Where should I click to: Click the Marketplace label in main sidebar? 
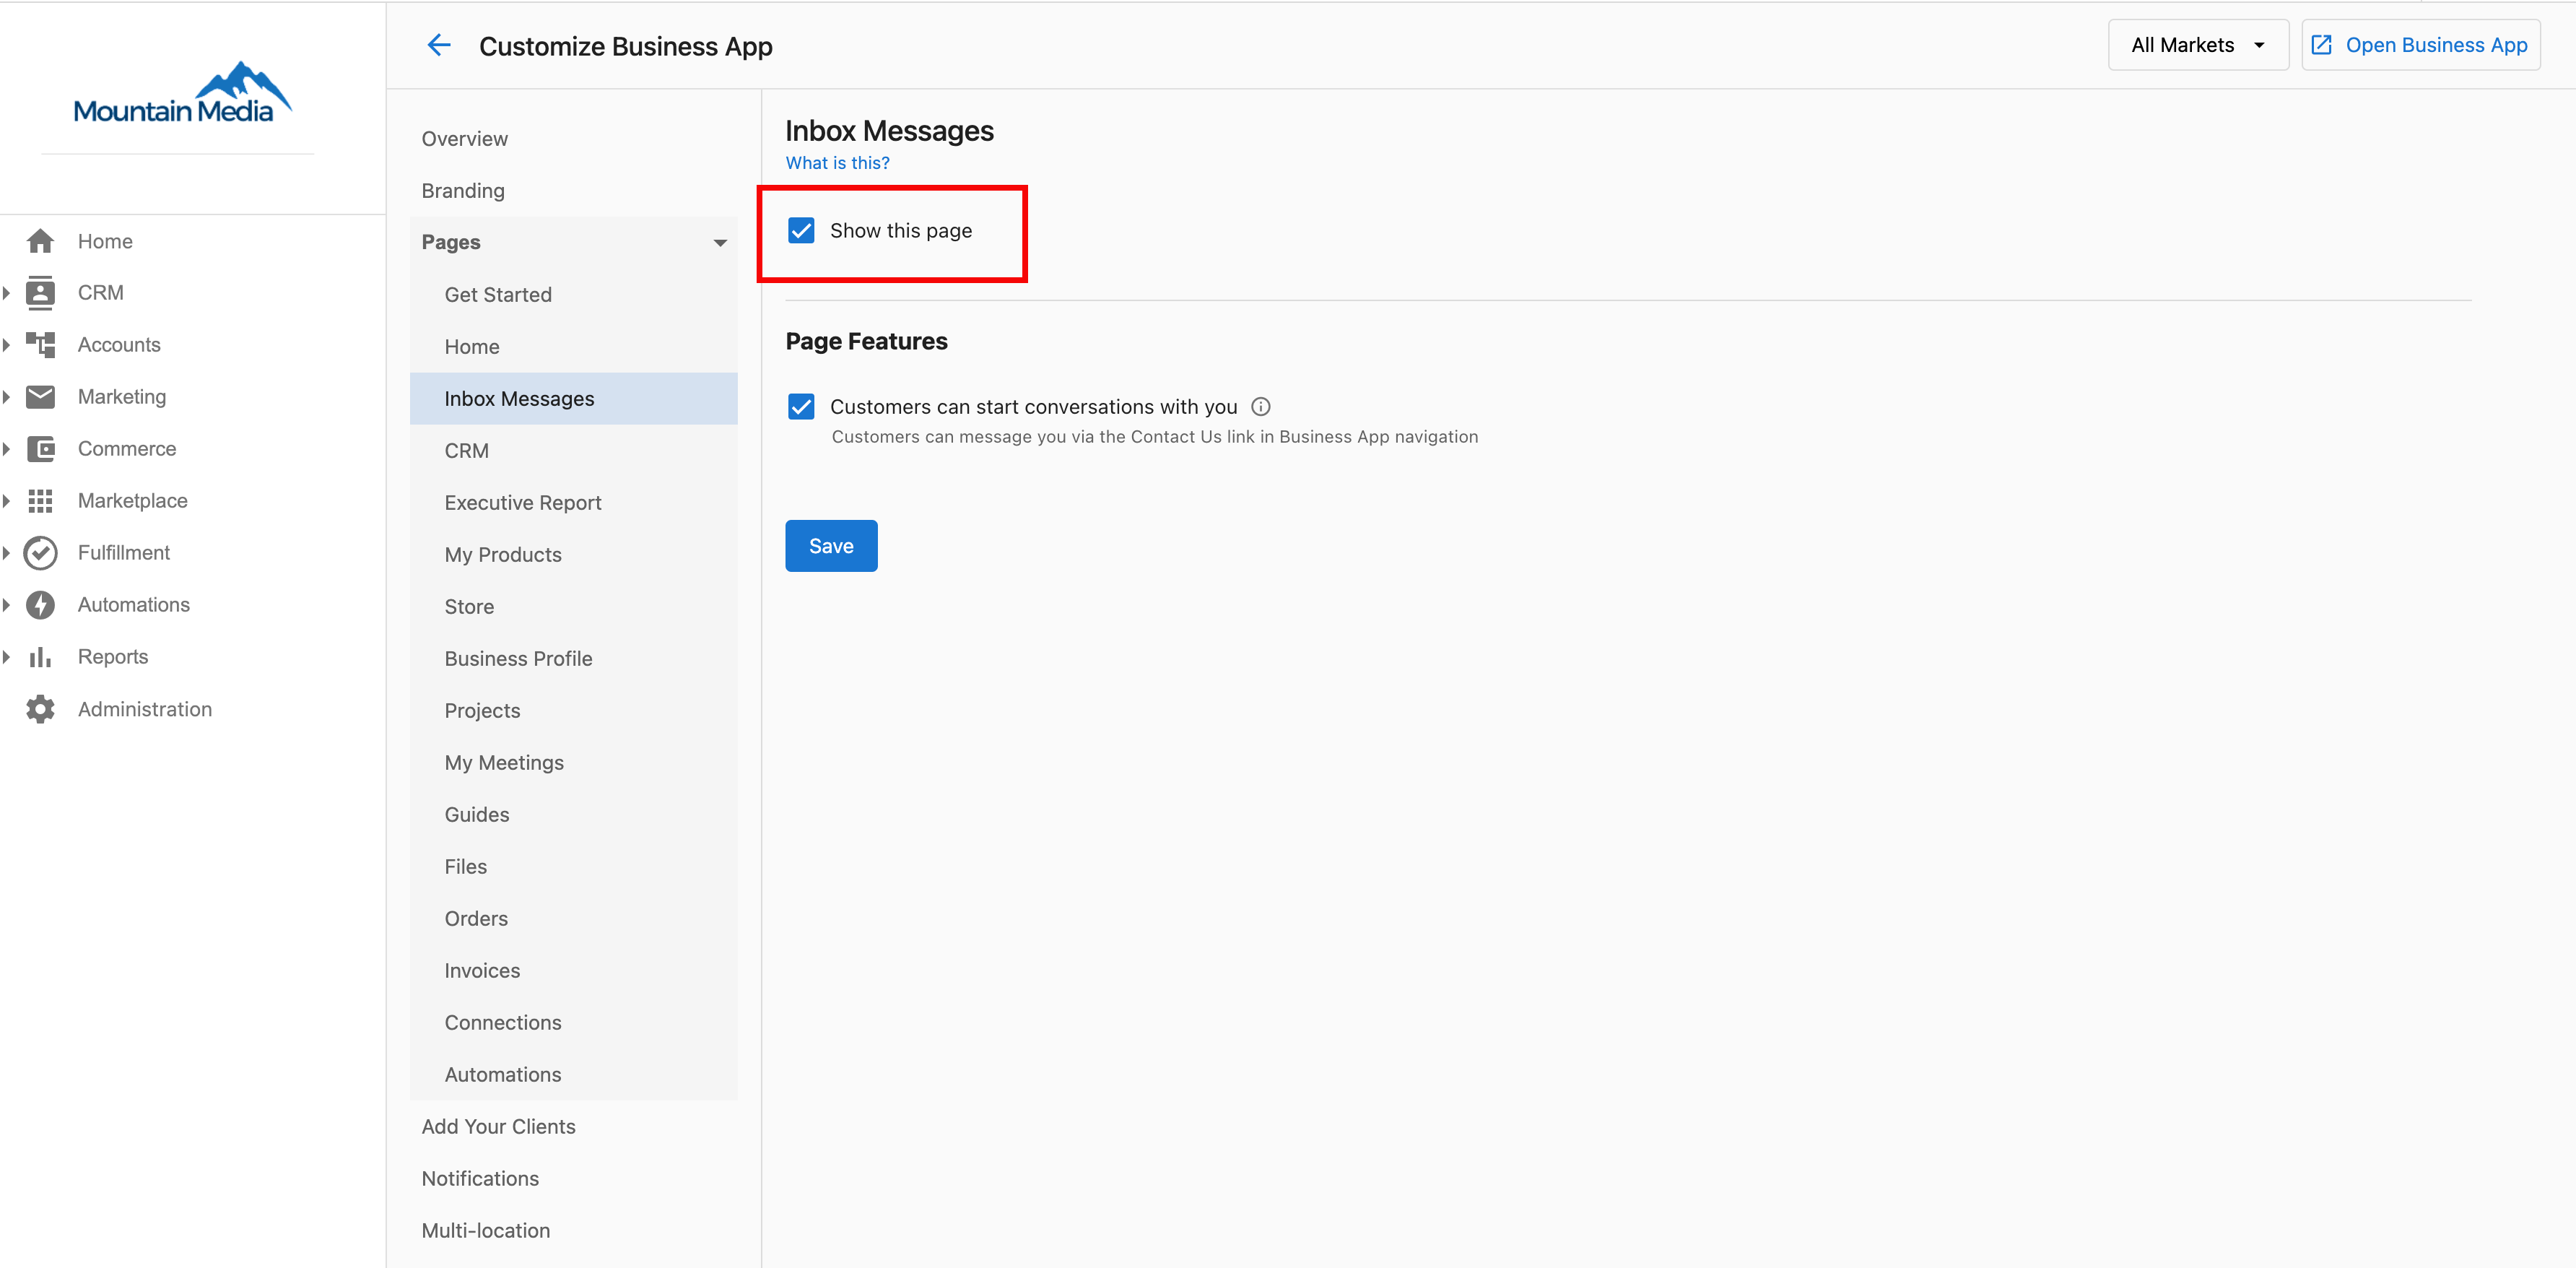coord(133,501)
